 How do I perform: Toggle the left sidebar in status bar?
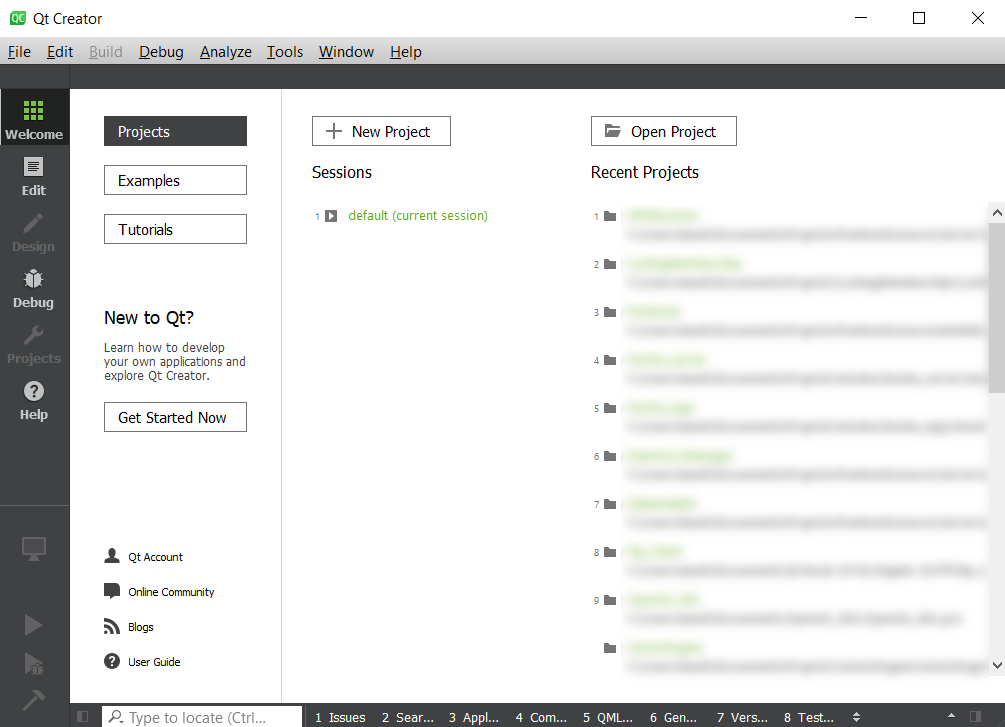[83, 717]
